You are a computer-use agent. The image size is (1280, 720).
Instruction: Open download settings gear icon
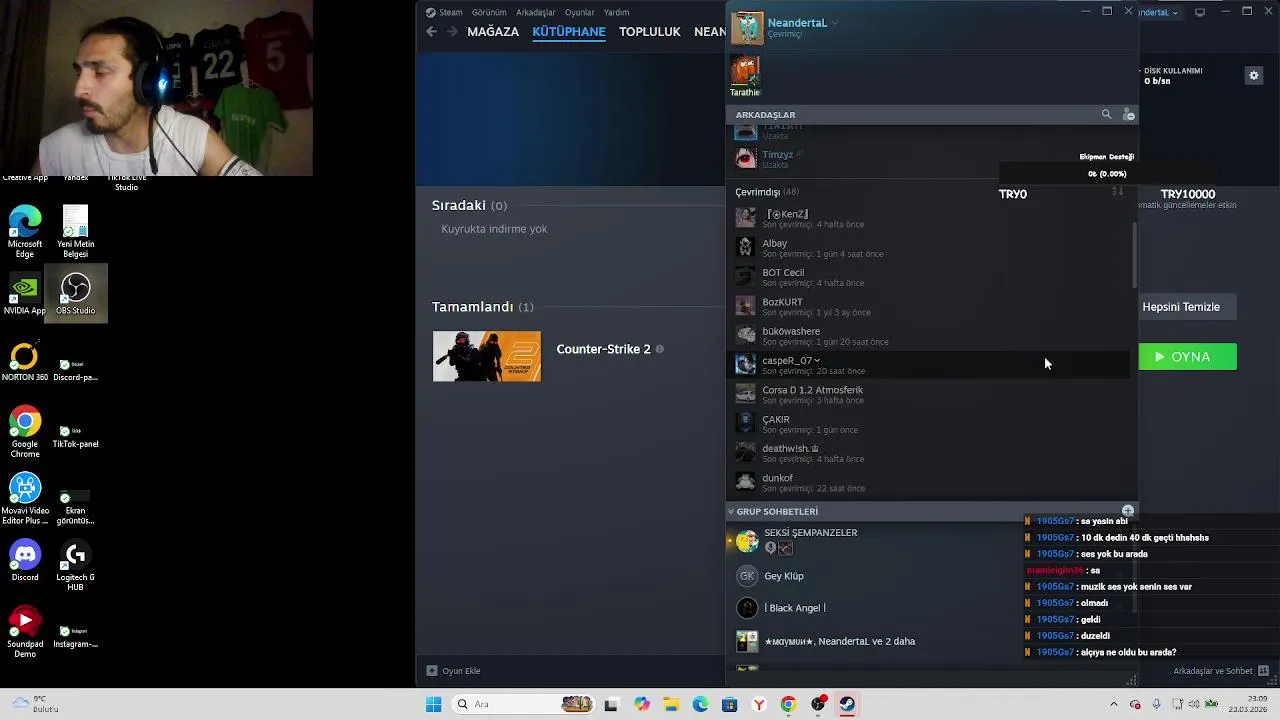point(1253,75)
